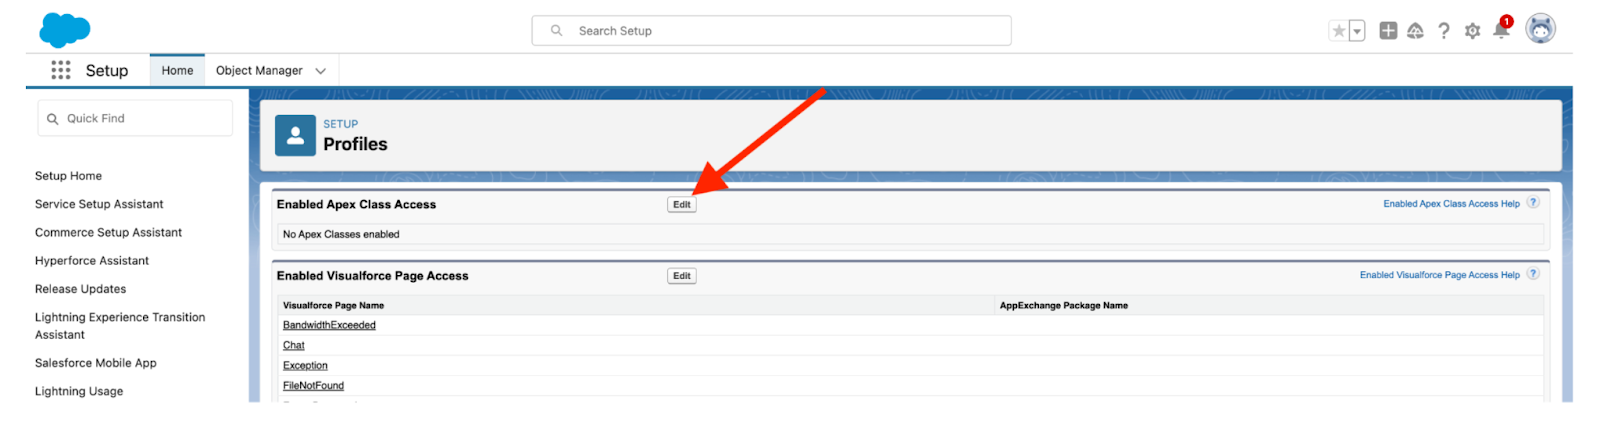The image size is (1600, 443).
Task: Click the Enabled Apex Class Access help icon
Action: point(1533,203)
